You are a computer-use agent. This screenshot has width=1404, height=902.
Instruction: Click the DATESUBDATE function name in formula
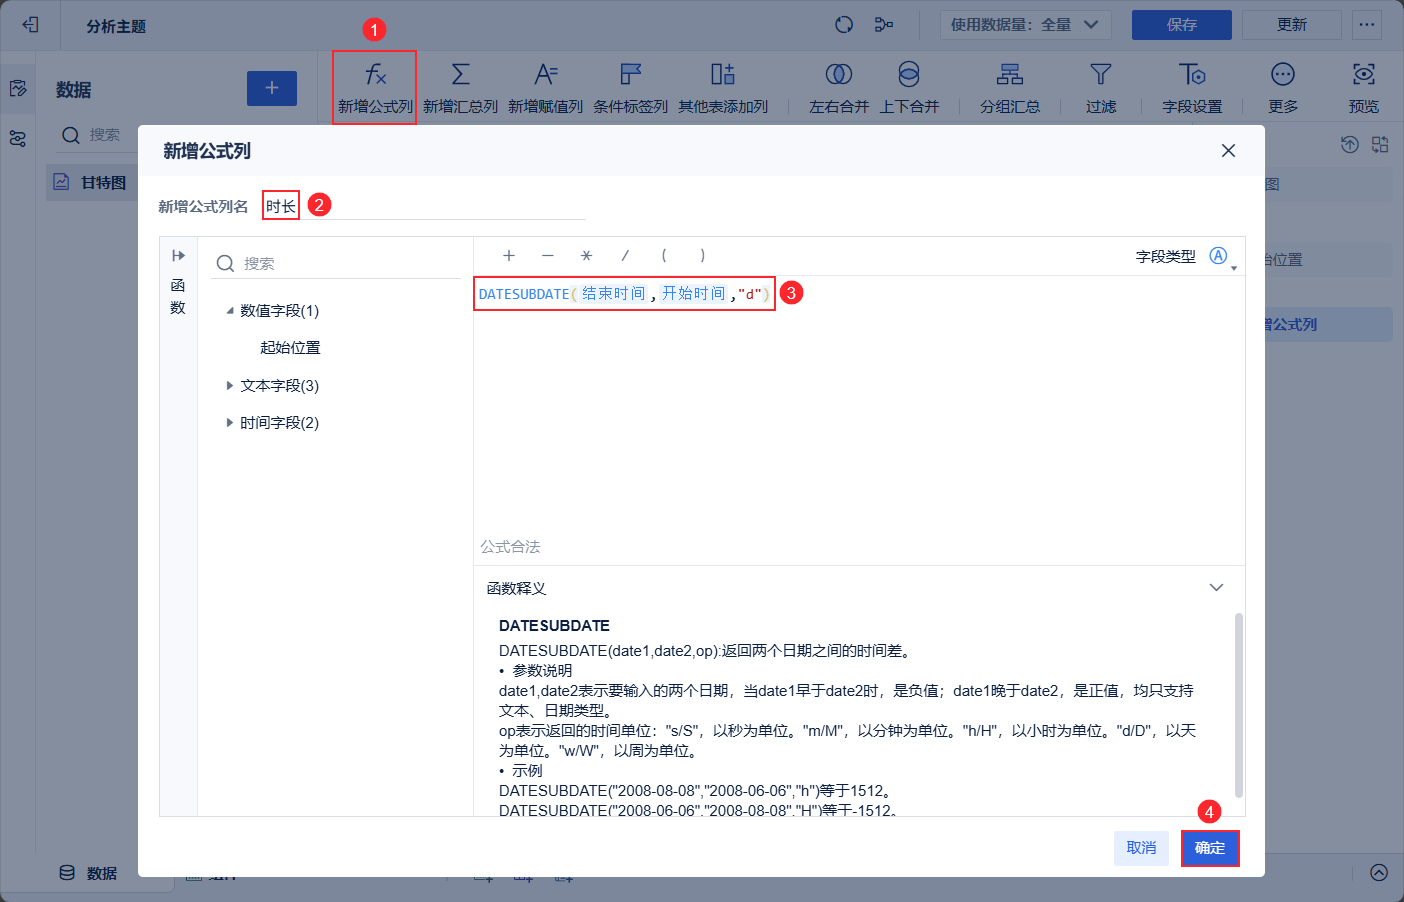click(x=524, y=294)
